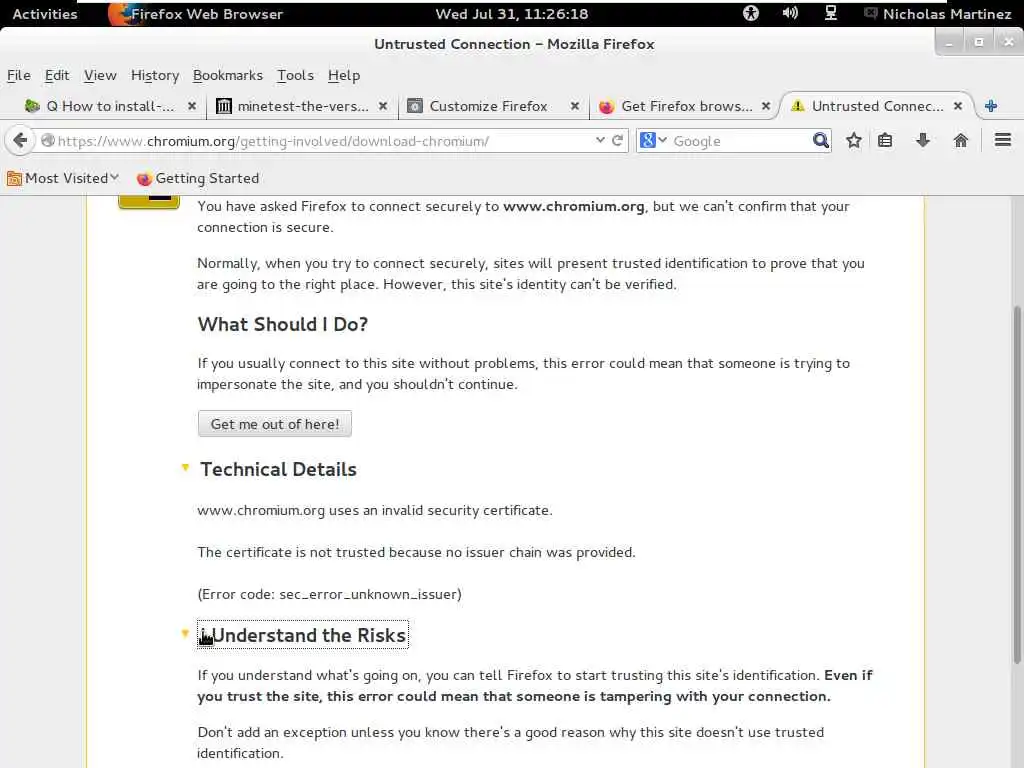Open the Help menu
Screen dimensions: 1024x768
click(344, 75)
